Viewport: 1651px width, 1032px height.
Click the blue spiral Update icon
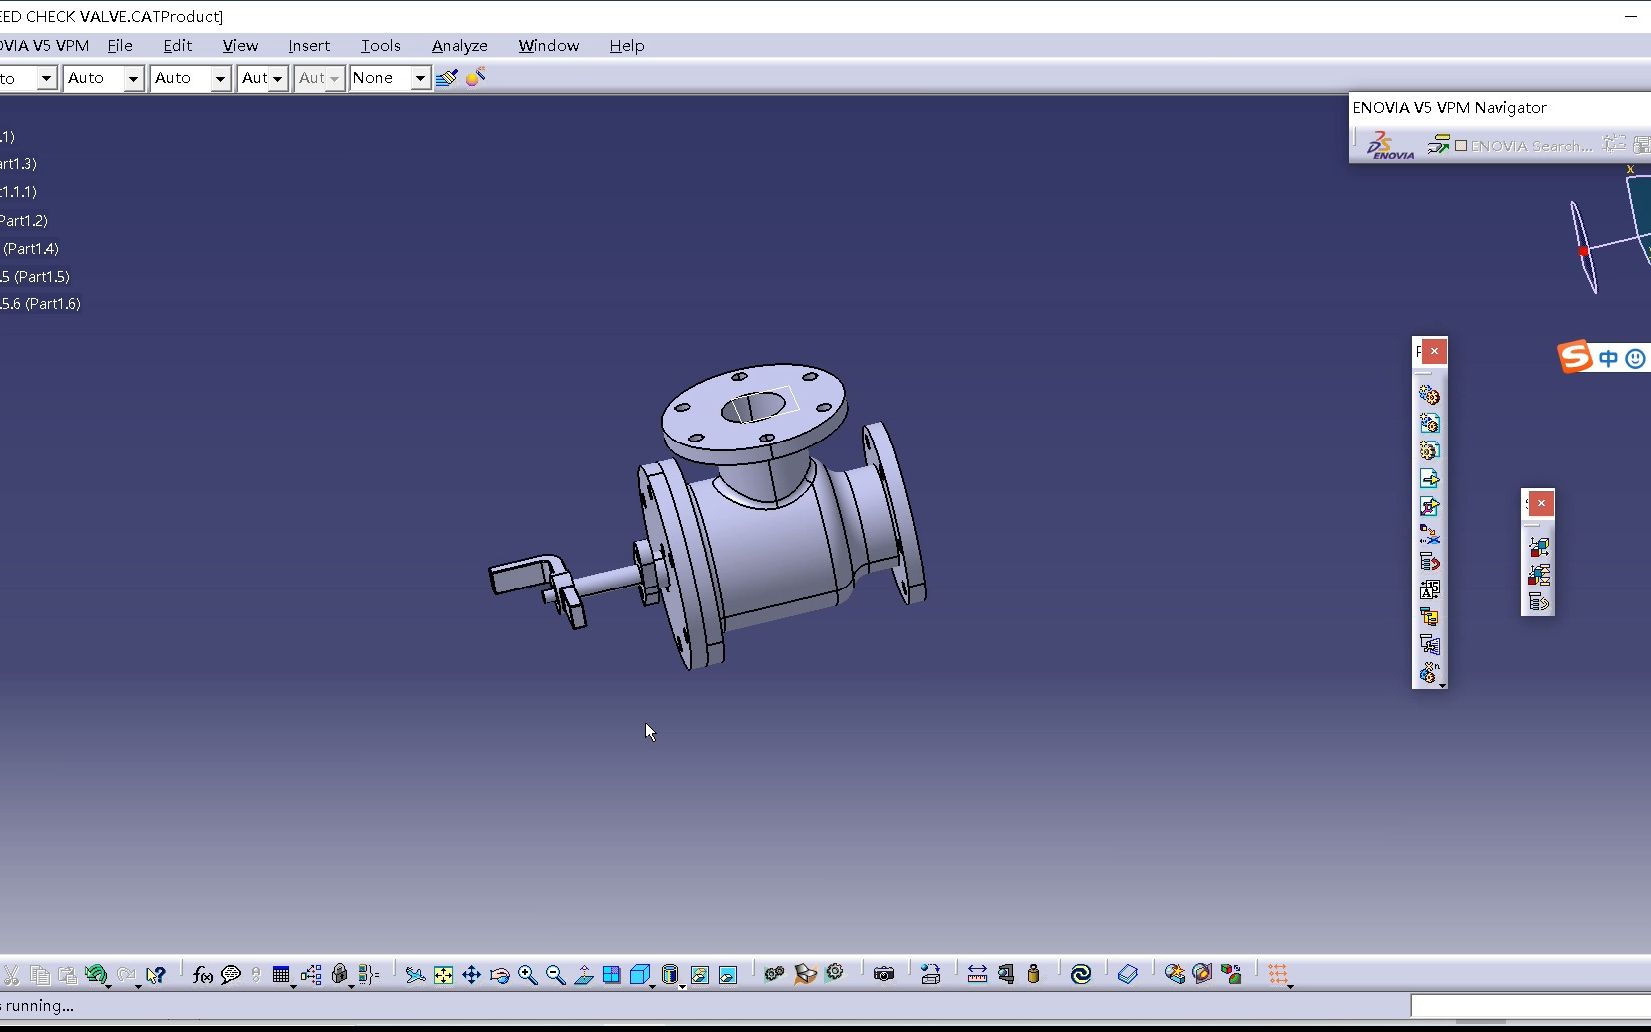1081,974
